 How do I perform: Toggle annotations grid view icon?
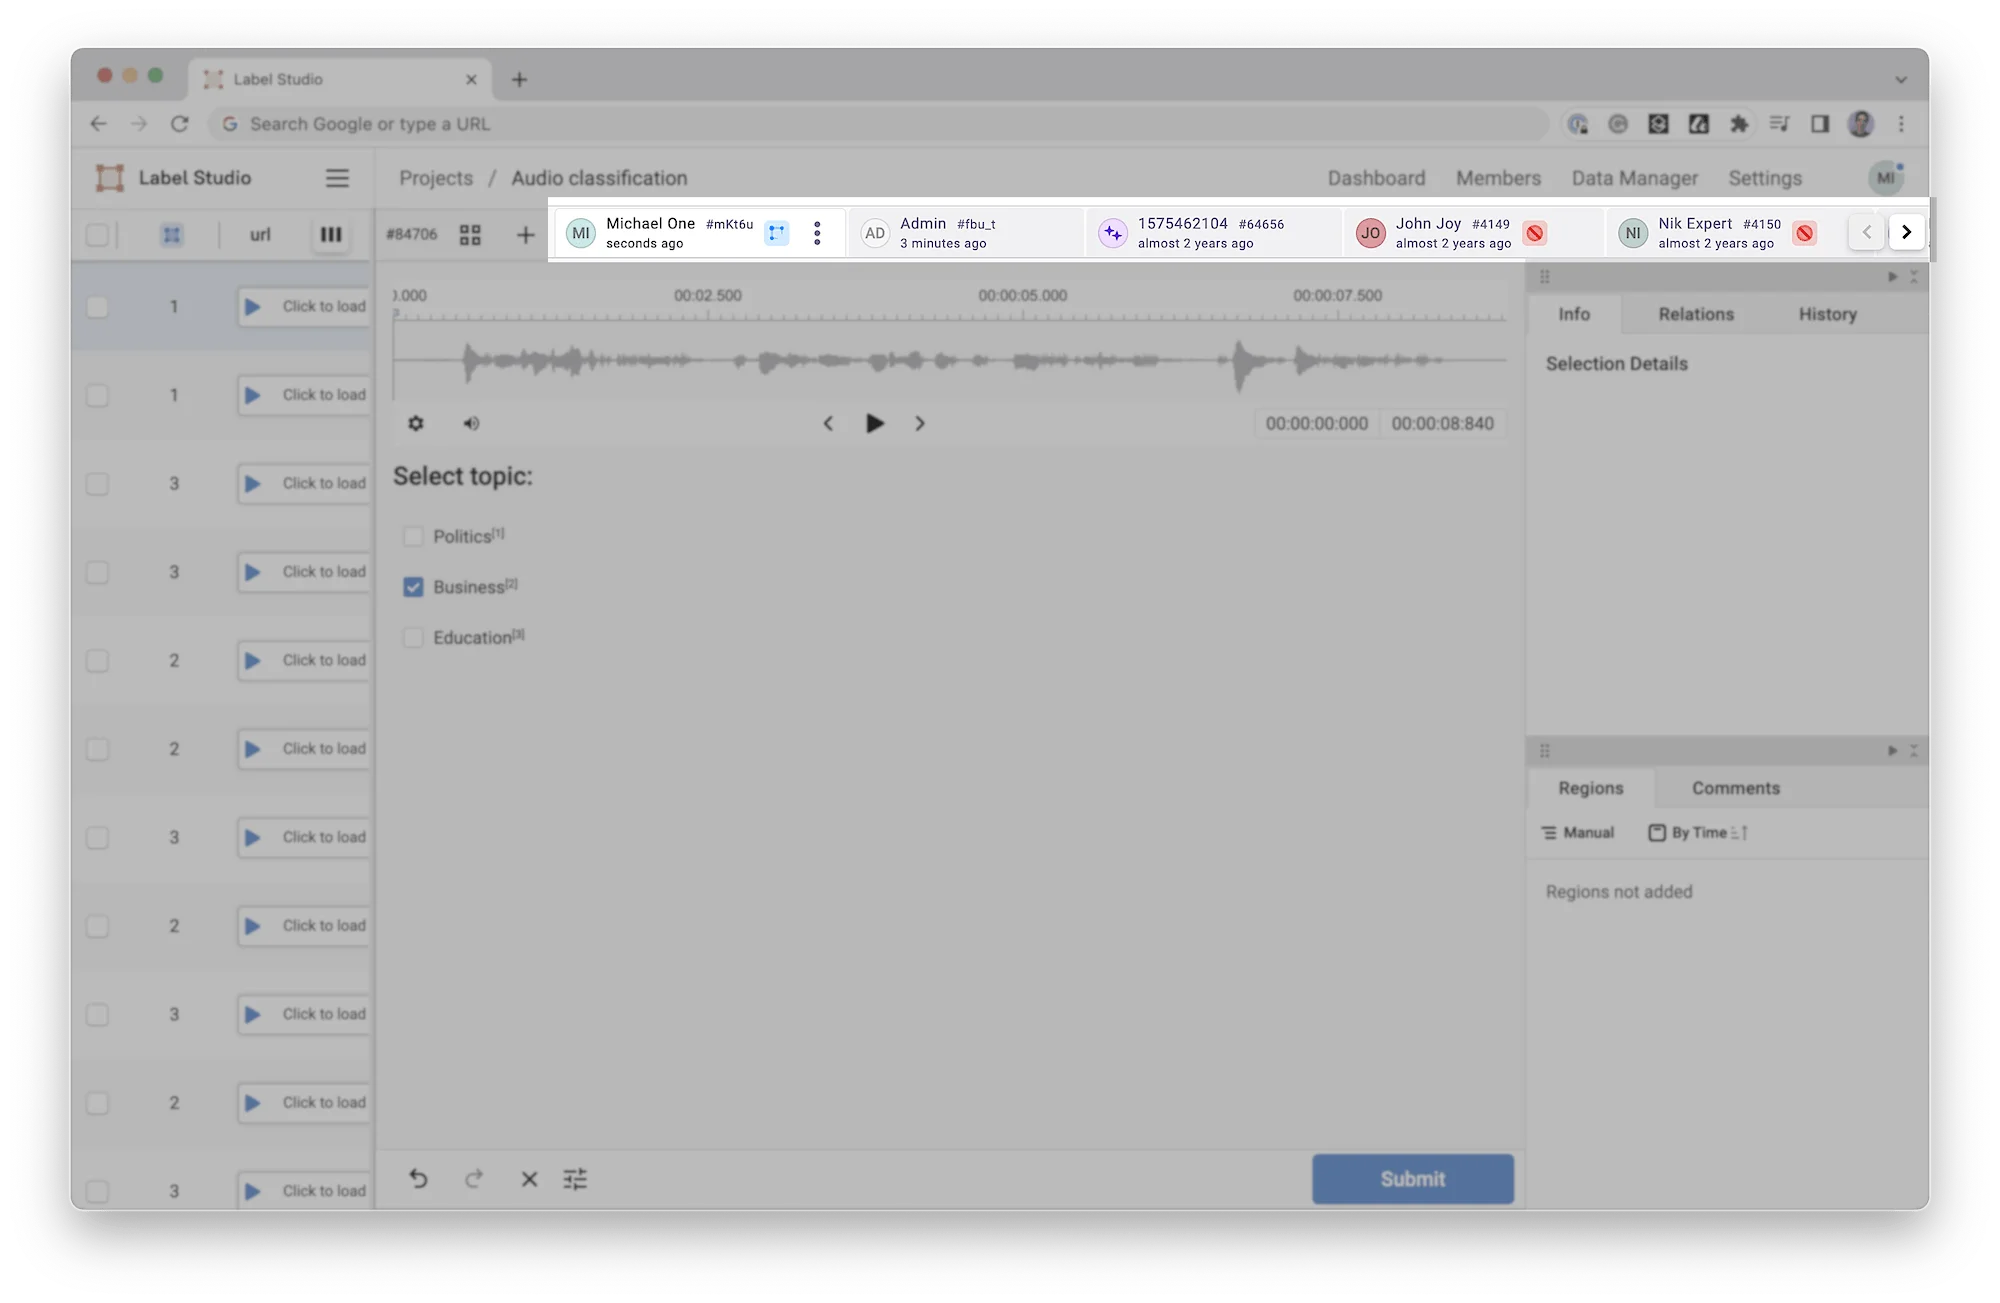pyautogui.click(x=470, y=234)
